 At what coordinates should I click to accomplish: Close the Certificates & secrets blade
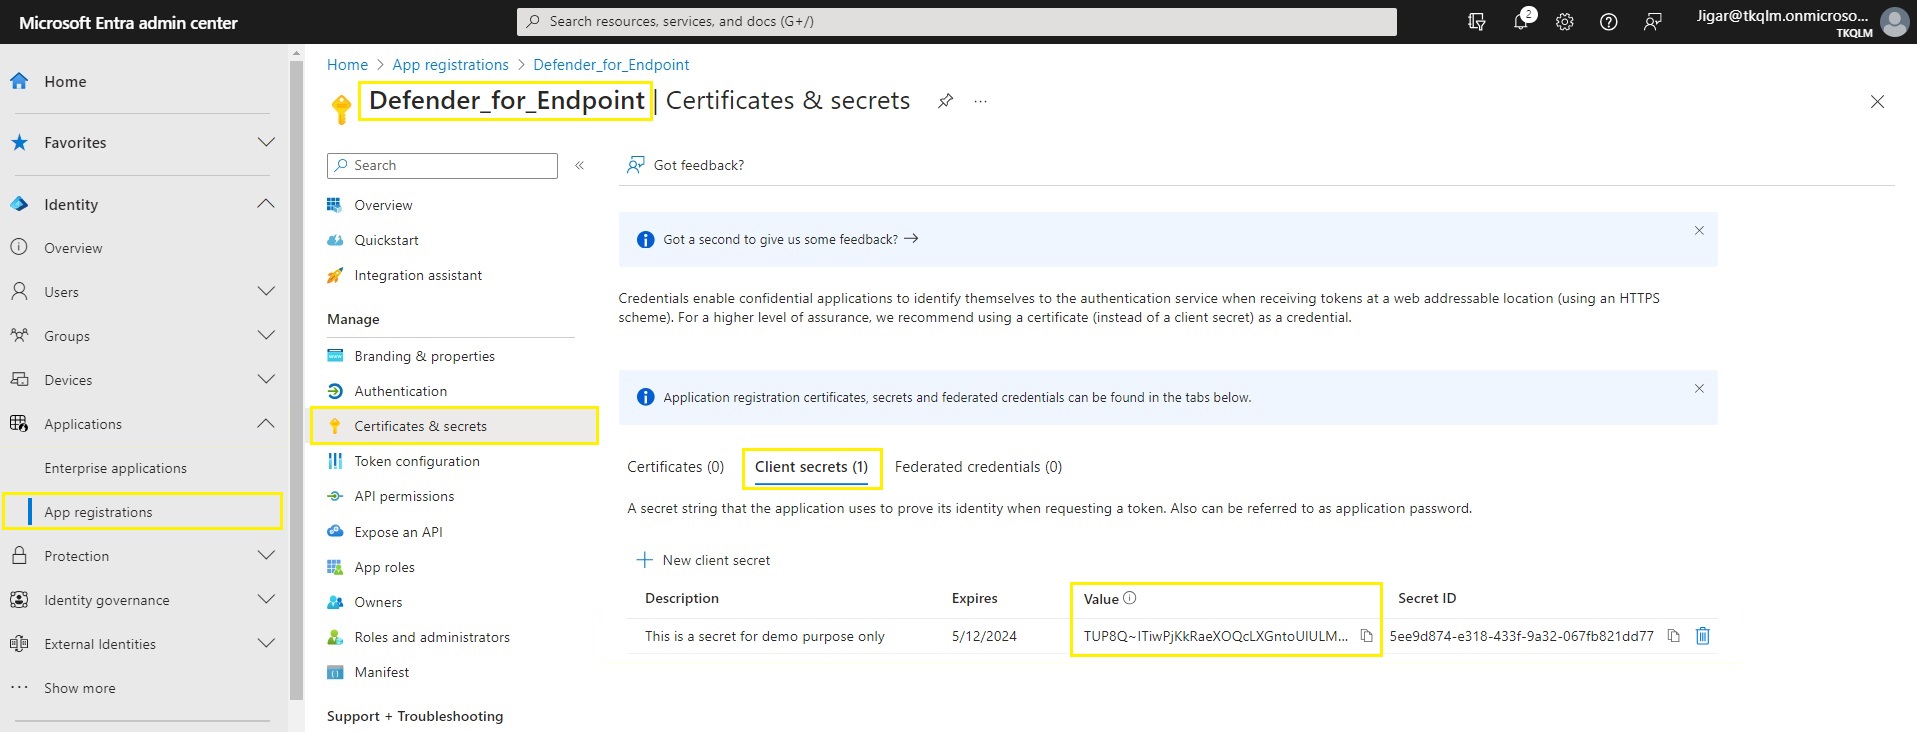(1877, 102)
